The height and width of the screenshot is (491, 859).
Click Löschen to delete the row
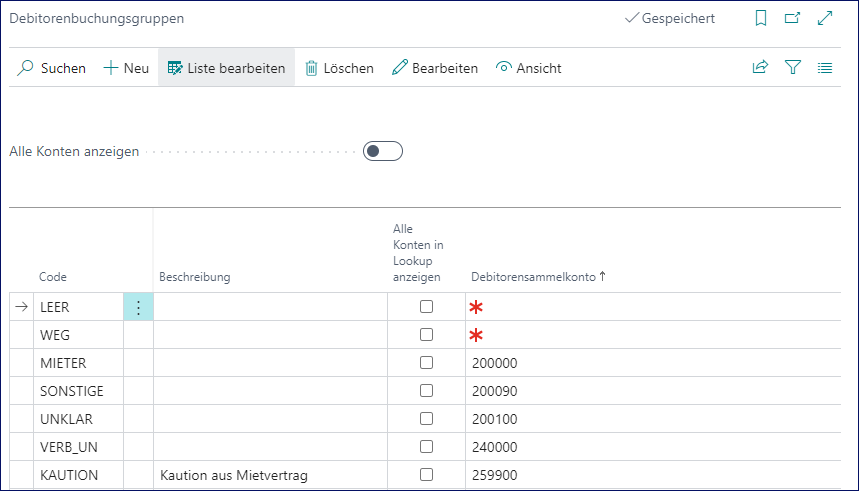pos(339,68)
